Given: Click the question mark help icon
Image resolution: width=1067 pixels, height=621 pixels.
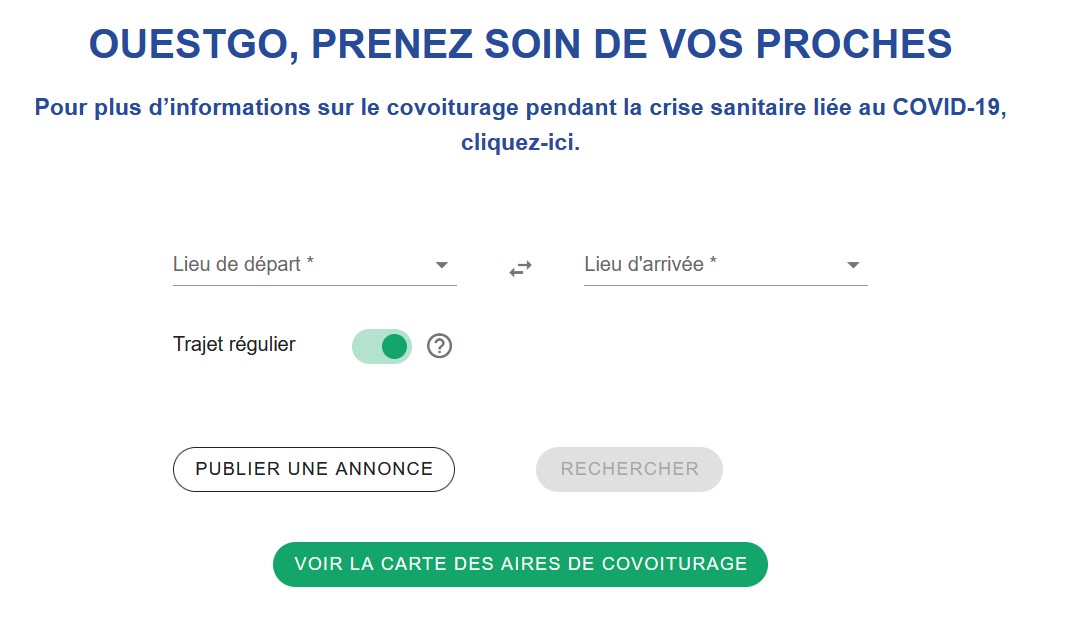Looking at the screenshot, I should (x=440, y=346).
